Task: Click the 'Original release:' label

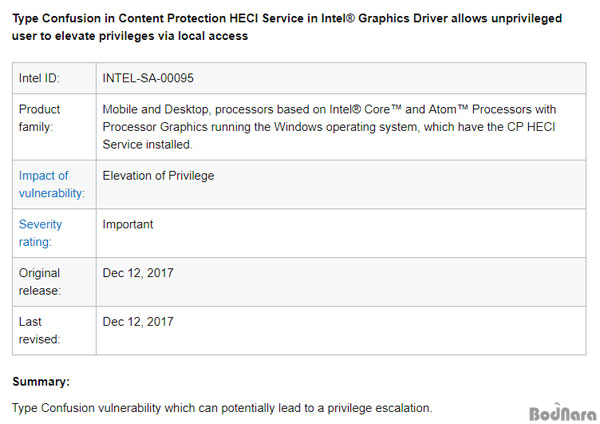Action: coord(39,282)
